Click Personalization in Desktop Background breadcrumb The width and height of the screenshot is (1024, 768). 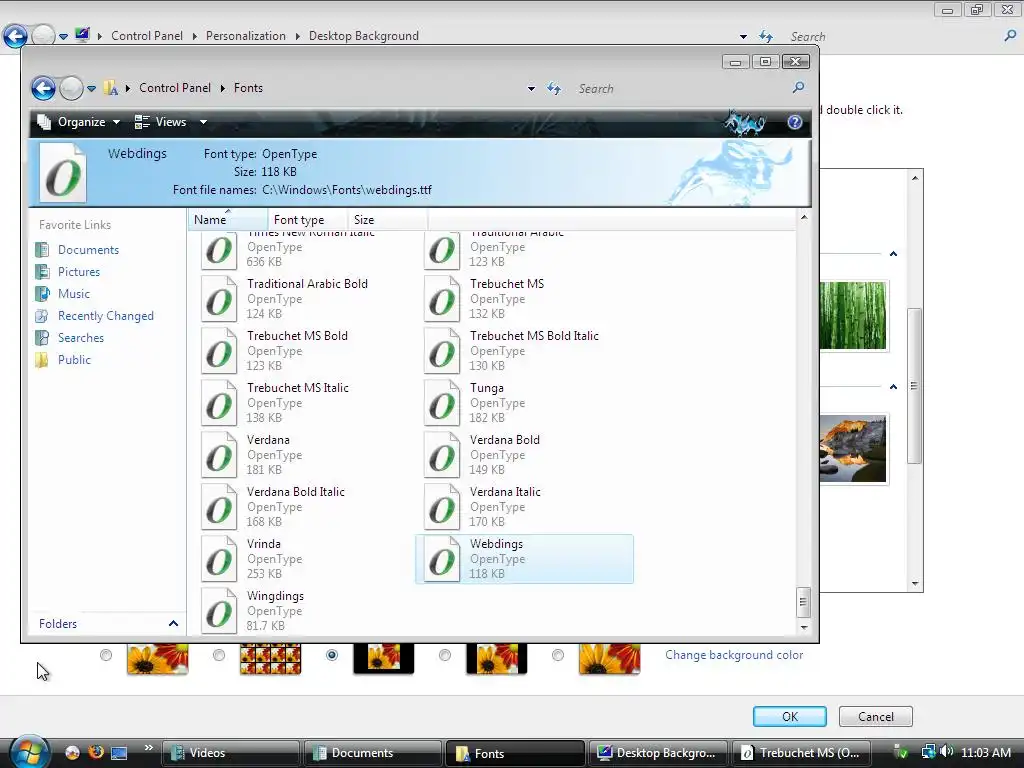pyautogui.click(x=246, y=36)
